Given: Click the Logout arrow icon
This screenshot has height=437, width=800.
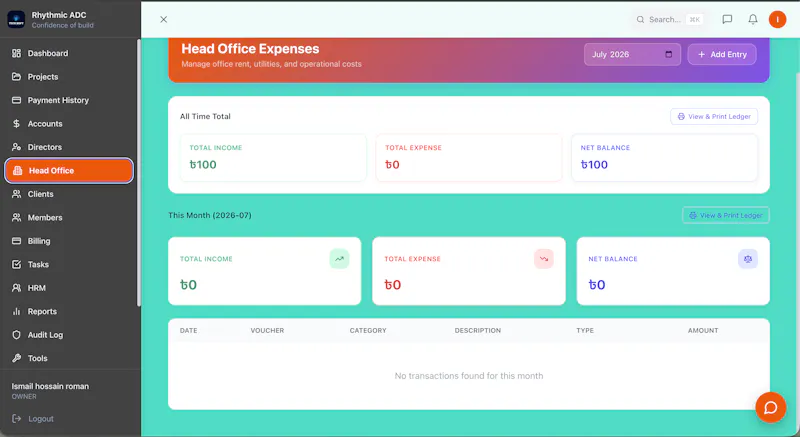Looking at the screenshot, I should [x=16, y=419].
